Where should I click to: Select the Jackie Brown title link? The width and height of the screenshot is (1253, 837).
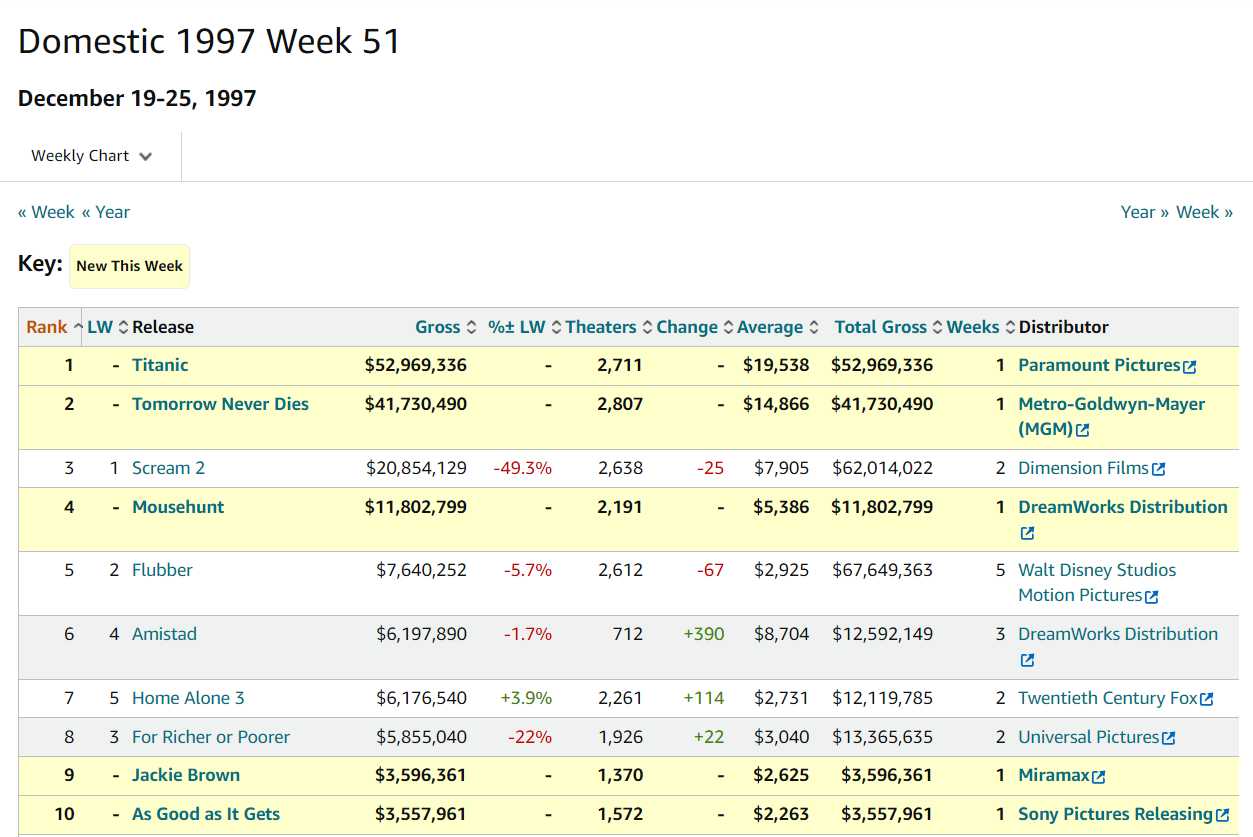[x=186, y=775]
